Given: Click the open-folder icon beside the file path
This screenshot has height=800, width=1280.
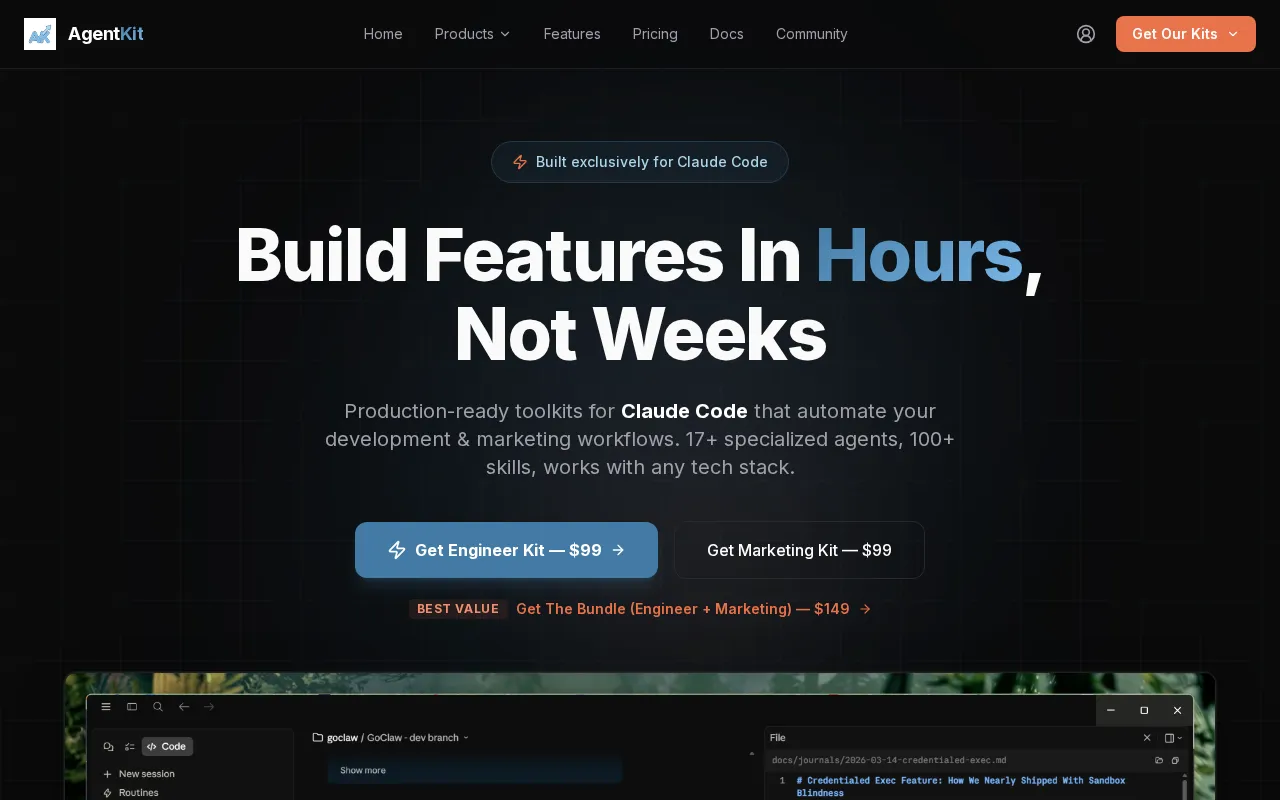Looking at the screenshot, I should [x=1159, y=760].
